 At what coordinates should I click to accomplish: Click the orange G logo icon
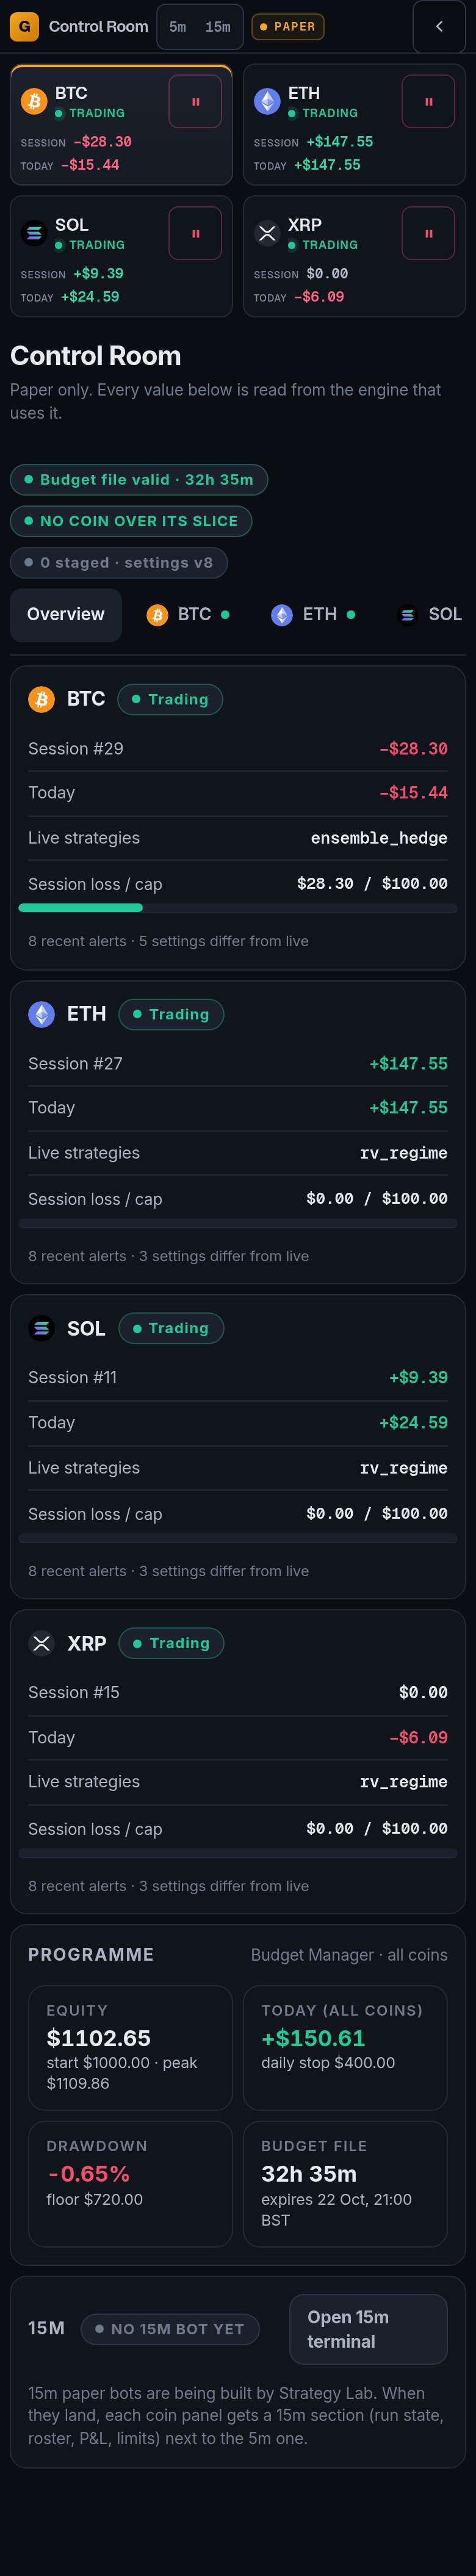pos(25,26)
